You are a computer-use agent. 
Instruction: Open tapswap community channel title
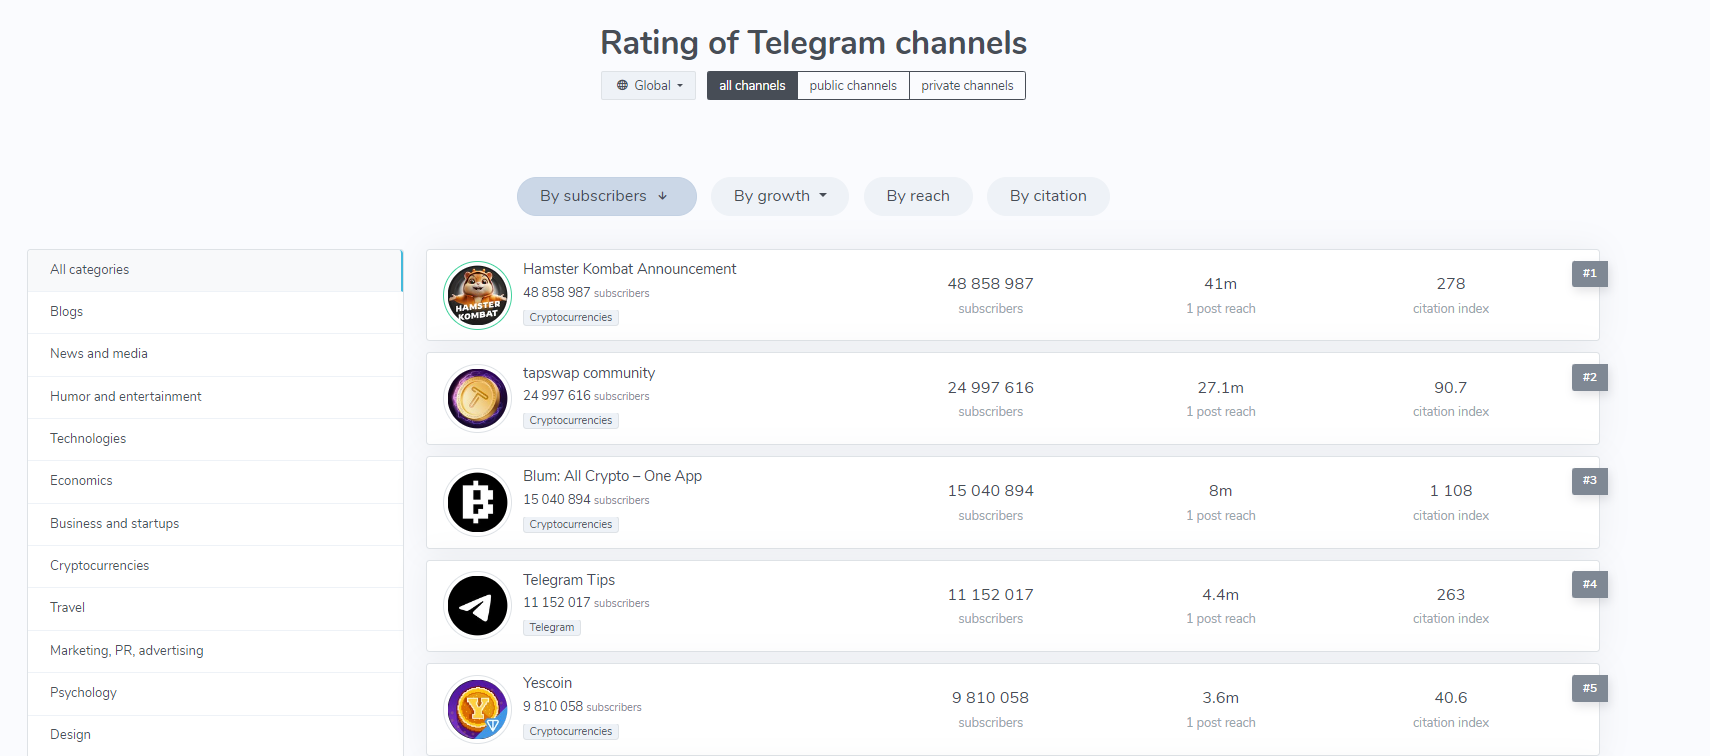click(589, 373)
